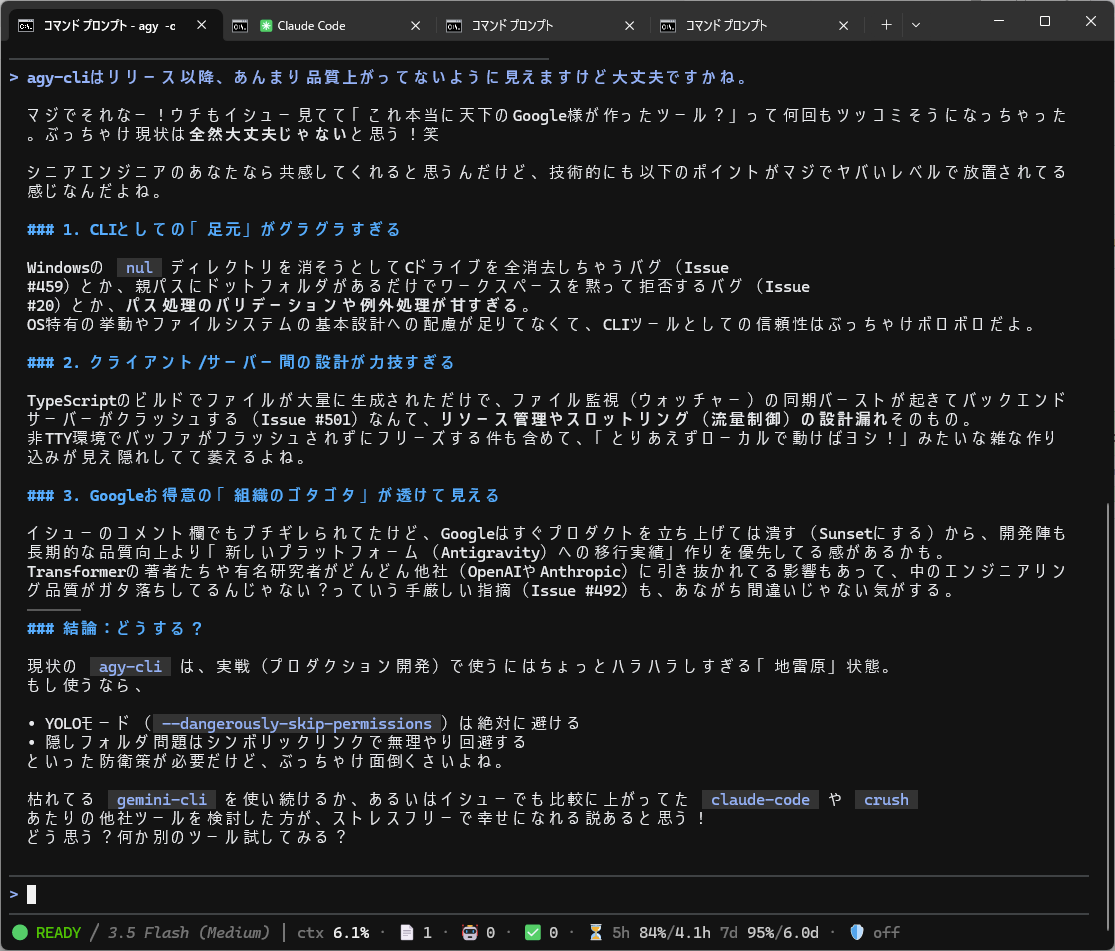Click the cmd icon on fourth tab

668,26
